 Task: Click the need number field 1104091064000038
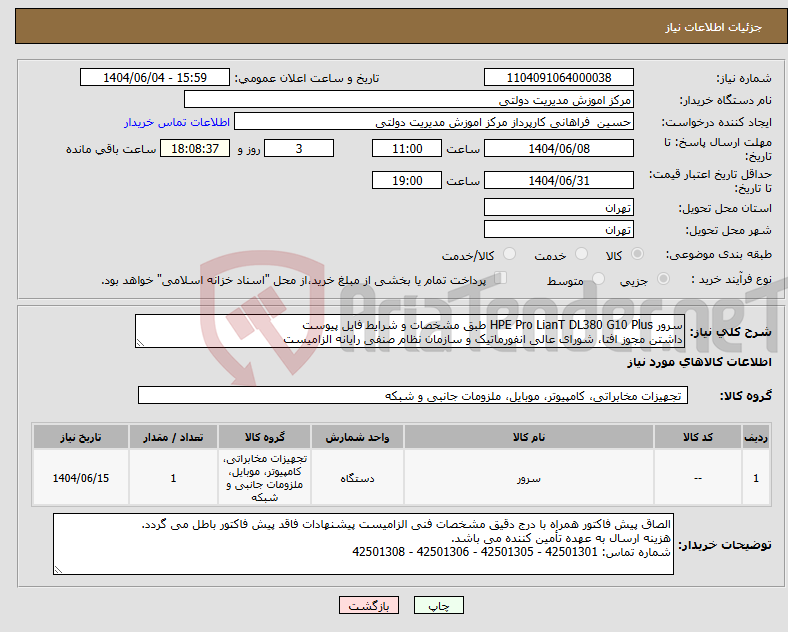[558, 78]
